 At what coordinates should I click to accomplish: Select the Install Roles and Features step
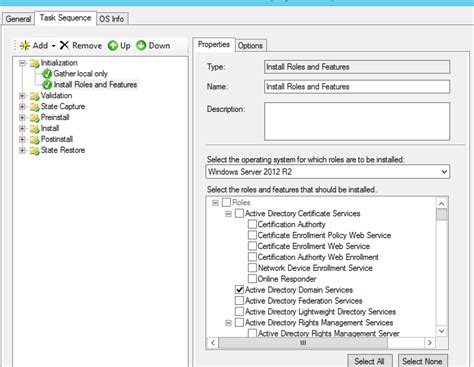(x=95, y=85)
